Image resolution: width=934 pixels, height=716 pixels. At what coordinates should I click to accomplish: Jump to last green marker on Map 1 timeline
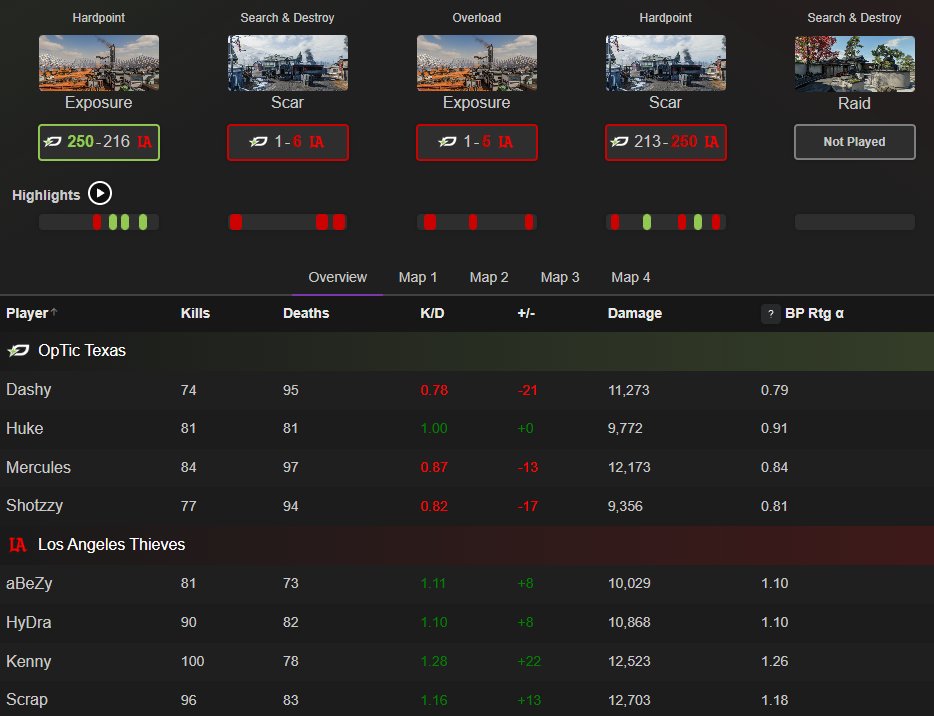(143, 222)
